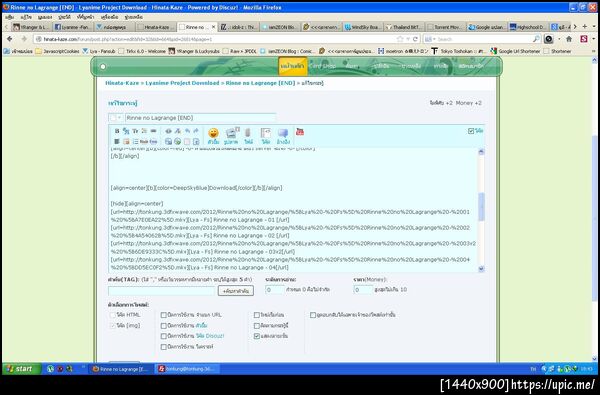Switch to the 'Torrent Mov...' tab
Screen dimensions: 600x395
445,27
